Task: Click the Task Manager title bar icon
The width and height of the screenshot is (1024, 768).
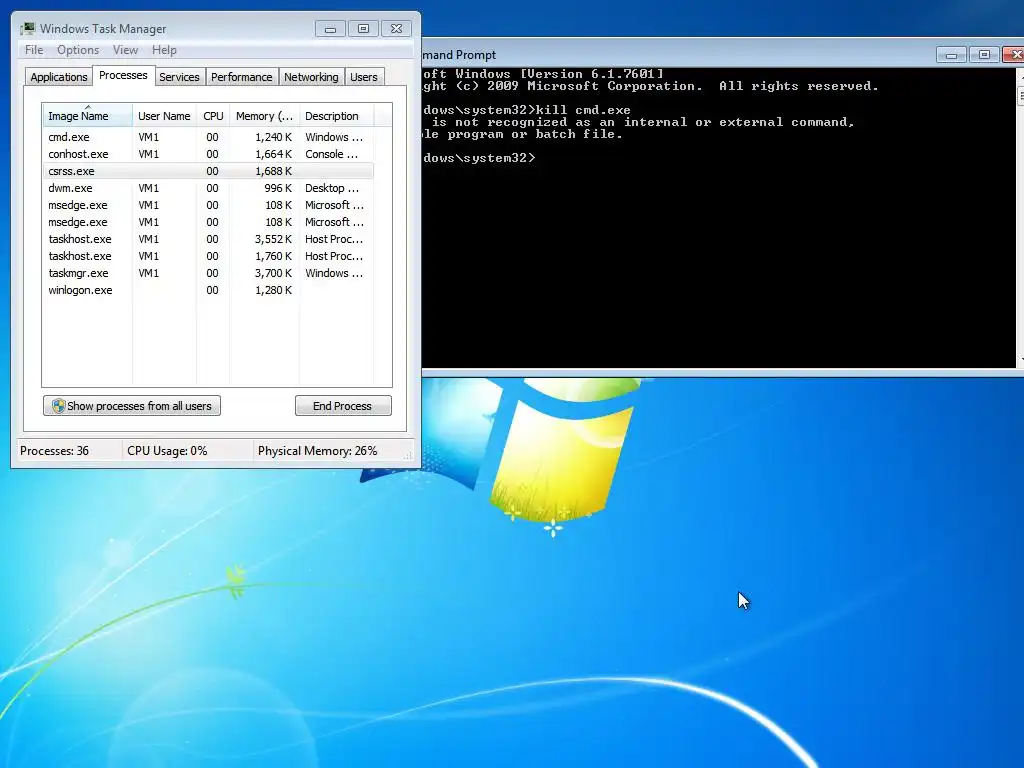Action: (27, 29)
